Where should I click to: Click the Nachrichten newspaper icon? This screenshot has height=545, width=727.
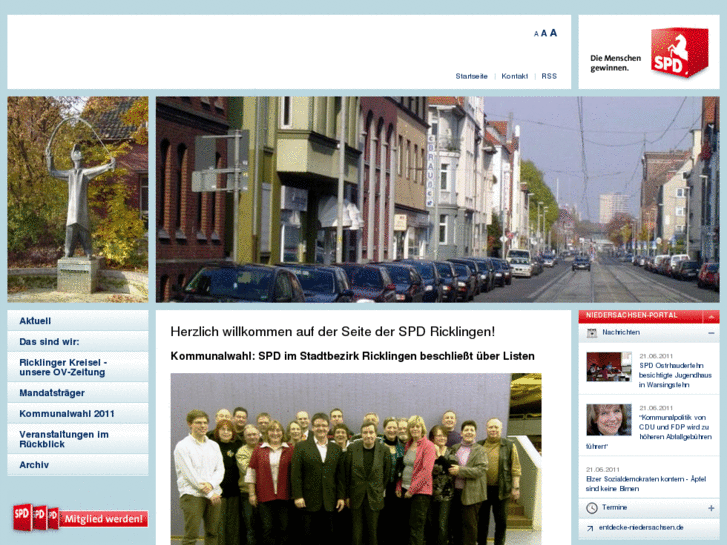(x=592, y=333)
